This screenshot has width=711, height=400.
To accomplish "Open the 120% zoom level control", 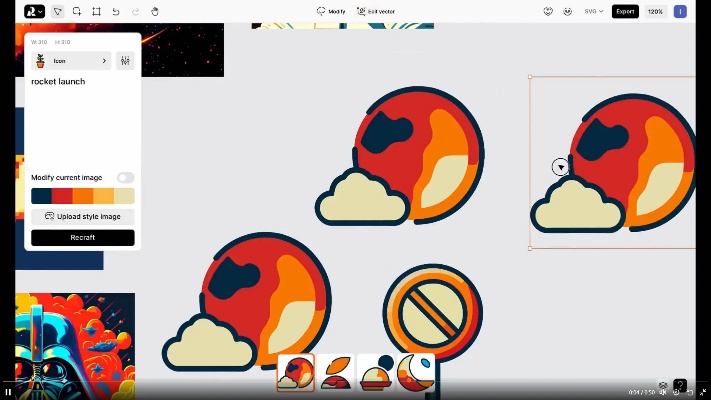I will pyautogui.click(x=655, y=11).
